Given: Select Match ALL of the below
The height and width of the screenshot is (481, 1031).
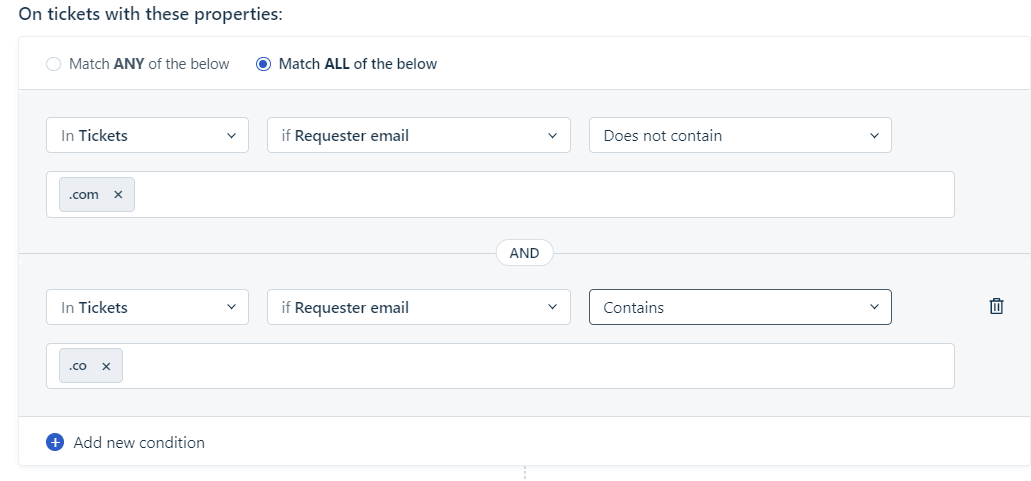Looking at the screenshot, I should 264,64.
